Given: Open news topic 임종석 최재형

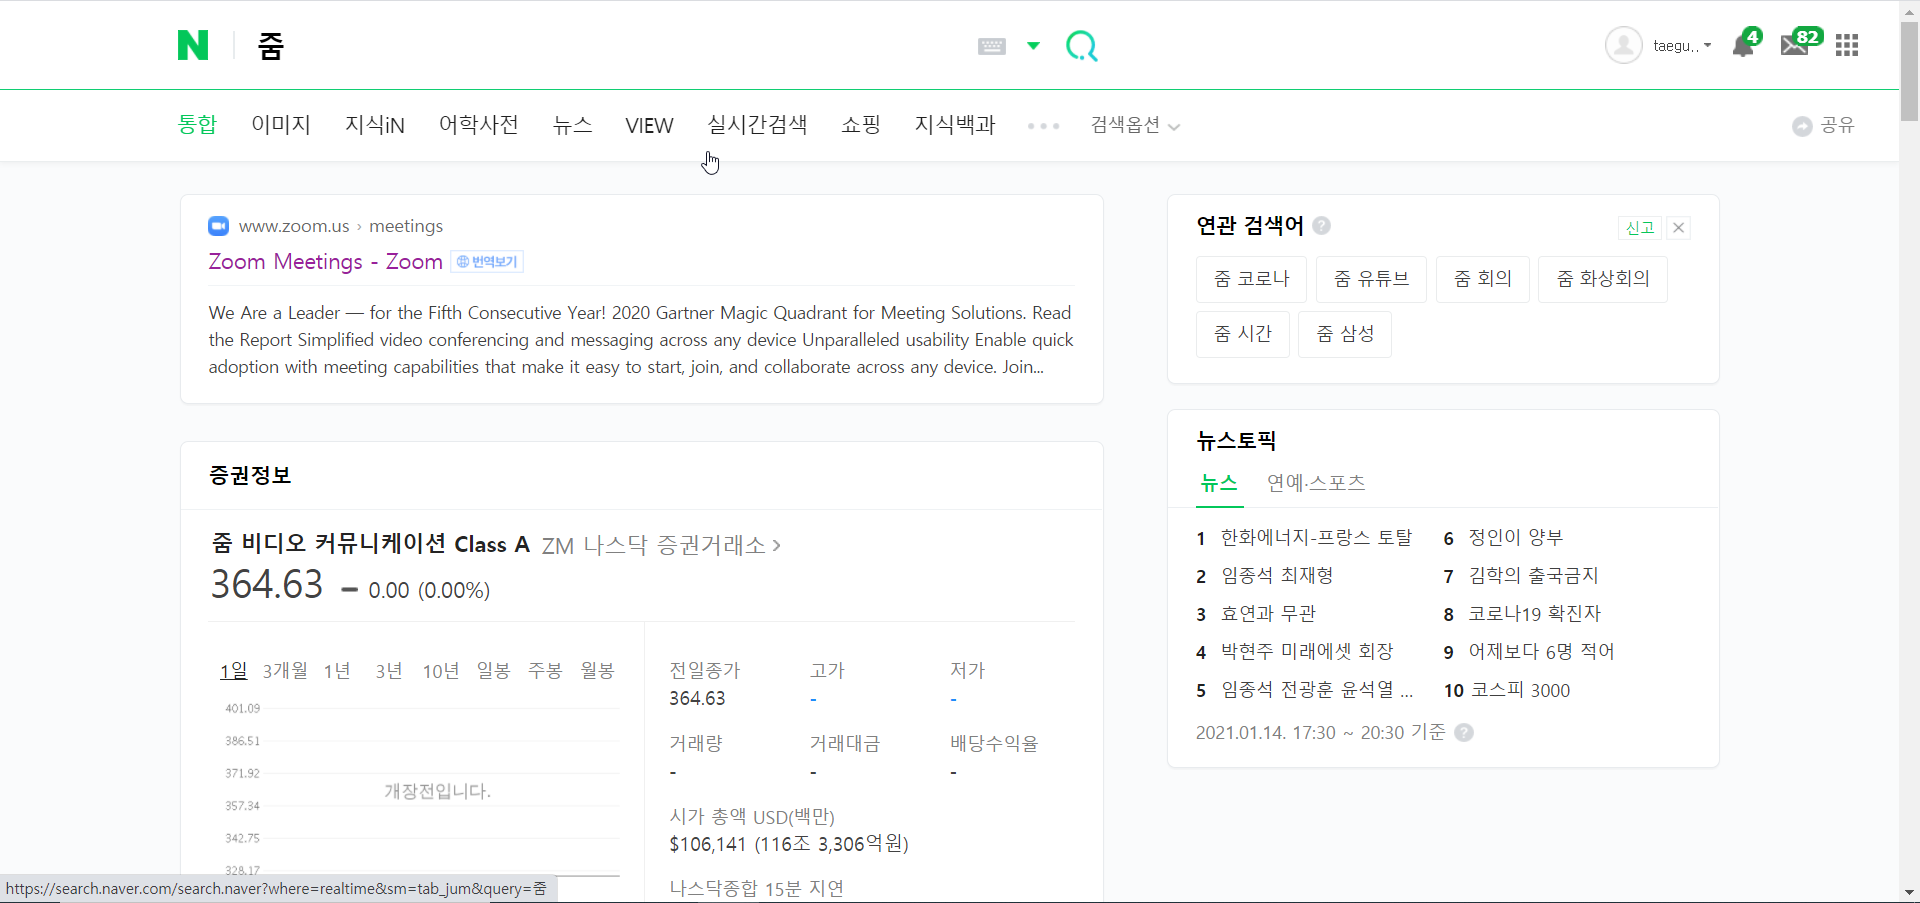Looking at the screenshot, I should point(1277,576).
